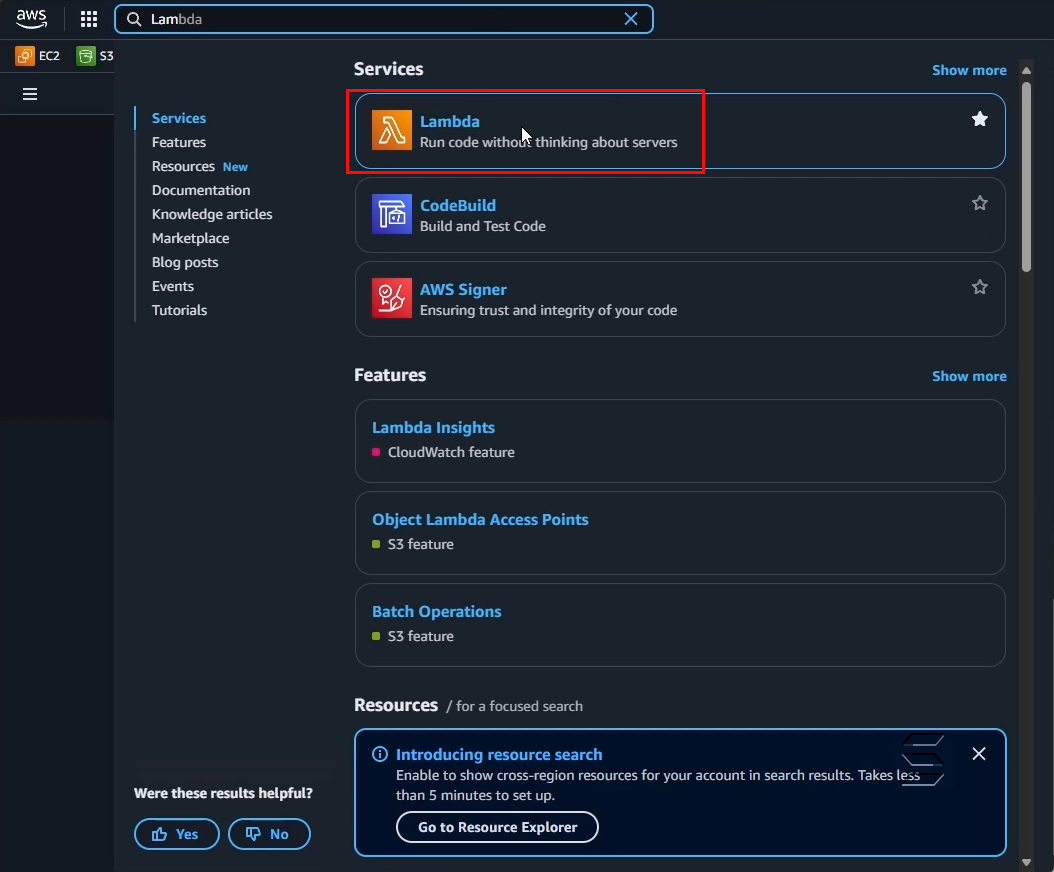The image size is (1054, 872).
Task: Click the AWS Signer service icon
Action: click(x=392, y=299)
